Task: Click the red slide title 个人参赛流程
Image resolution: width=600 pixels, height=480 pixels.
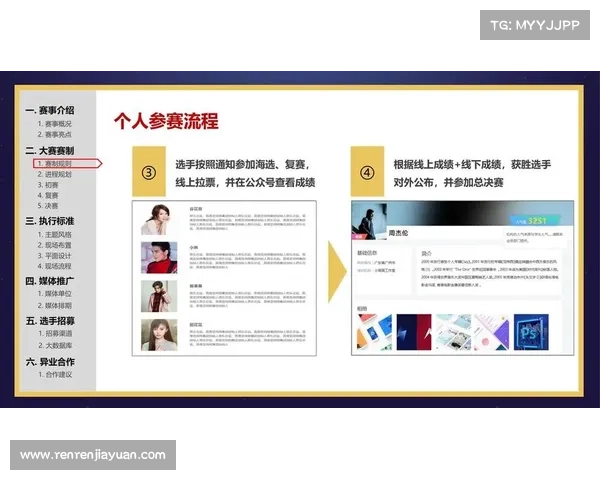Action: (166, 121)
